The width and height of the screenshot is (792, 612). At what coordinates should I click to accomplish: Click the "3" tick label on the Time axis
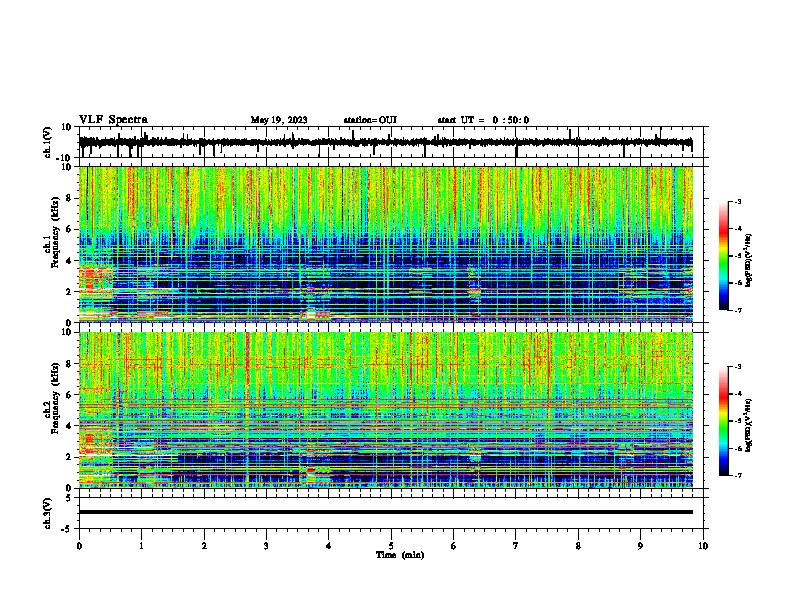pos(266,546)
